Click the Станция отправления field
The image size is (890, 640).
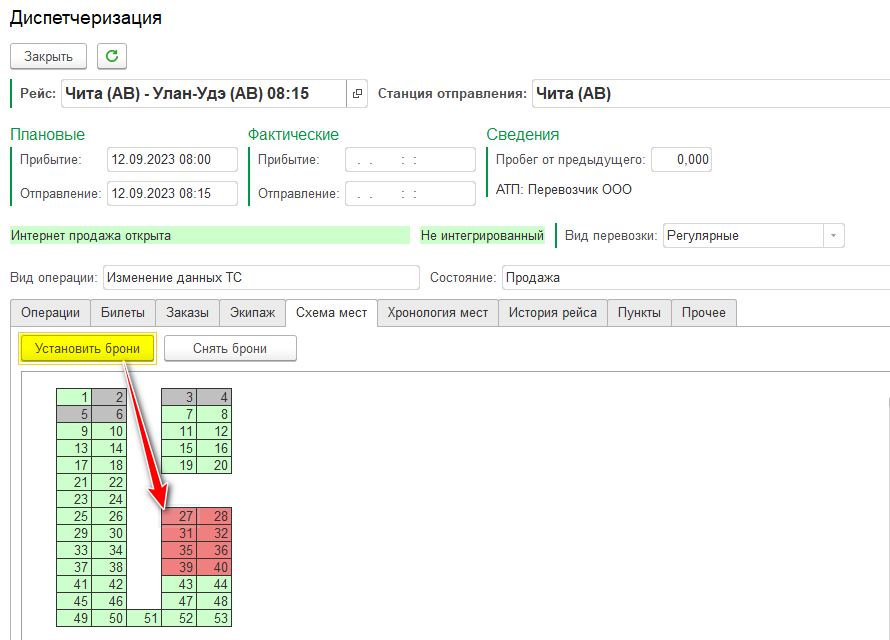coord(710,94)
